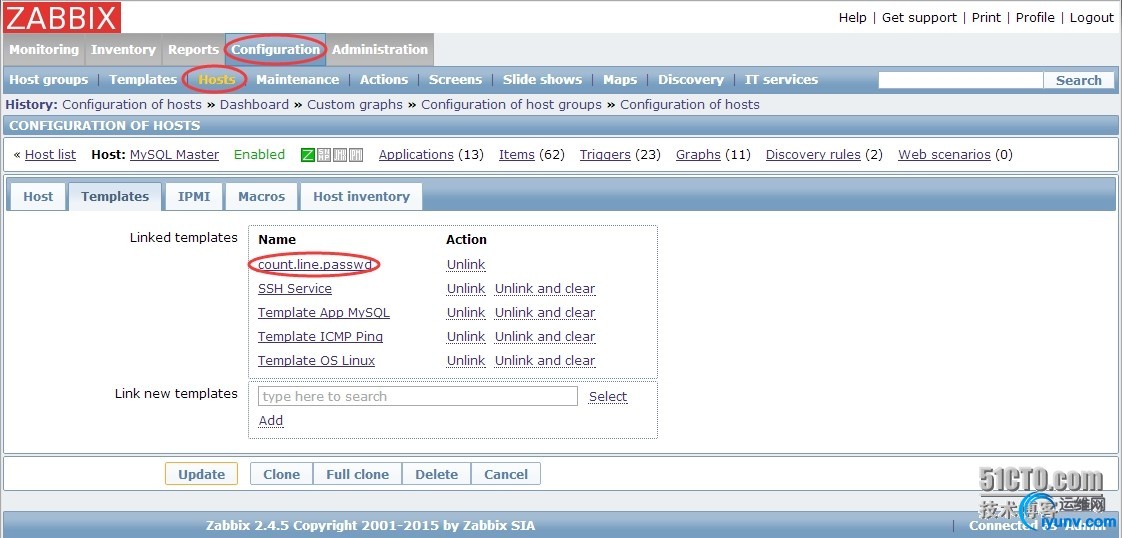This screenshot has width=1122, height=538.
Task: Unlink and clear Template App MySQL
Action: 545,313
